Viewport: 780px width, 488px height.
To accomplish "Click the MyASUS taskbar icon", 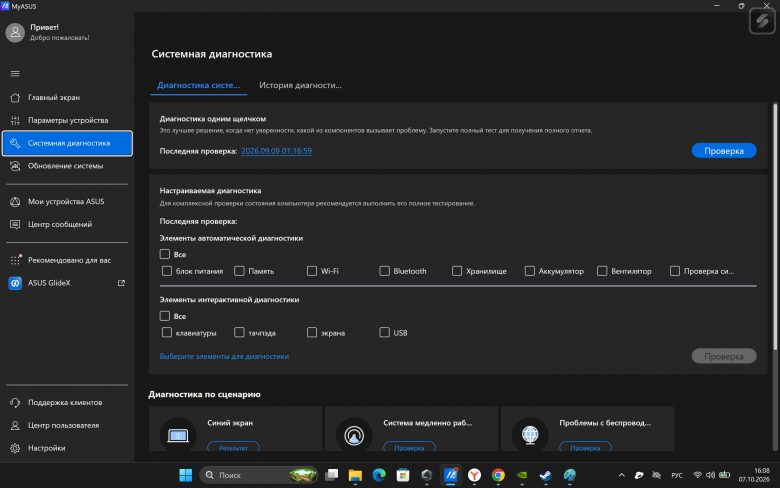I will (x=451, y=476).
